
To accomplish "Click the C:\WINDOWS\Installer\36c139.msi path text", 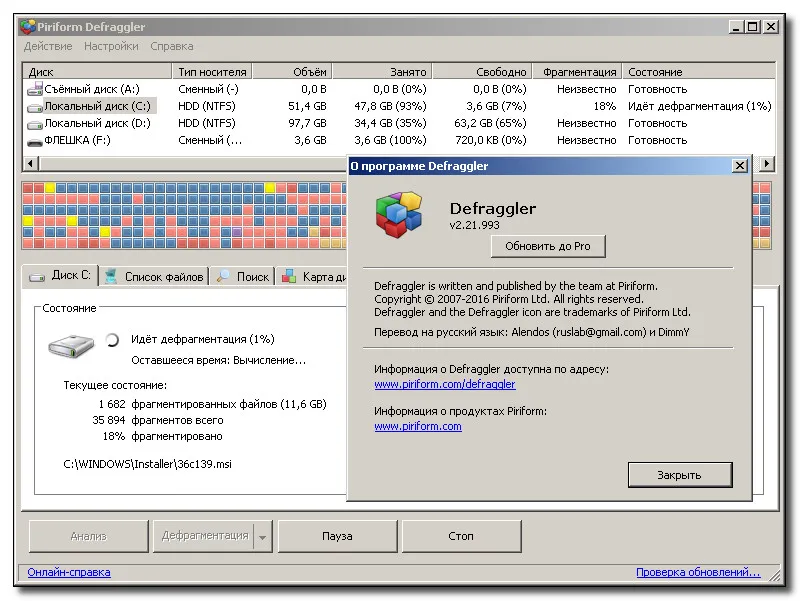I will tap(147, 464).
